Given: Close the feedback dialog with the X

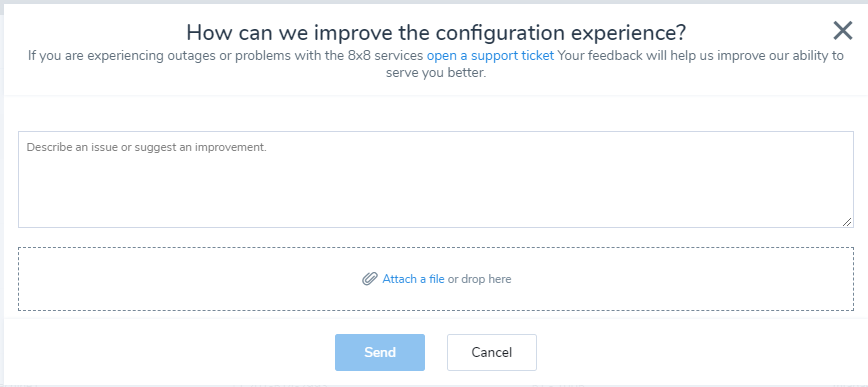Looking at the screenshot, I should pyautogui.click(x=843, y=30).
